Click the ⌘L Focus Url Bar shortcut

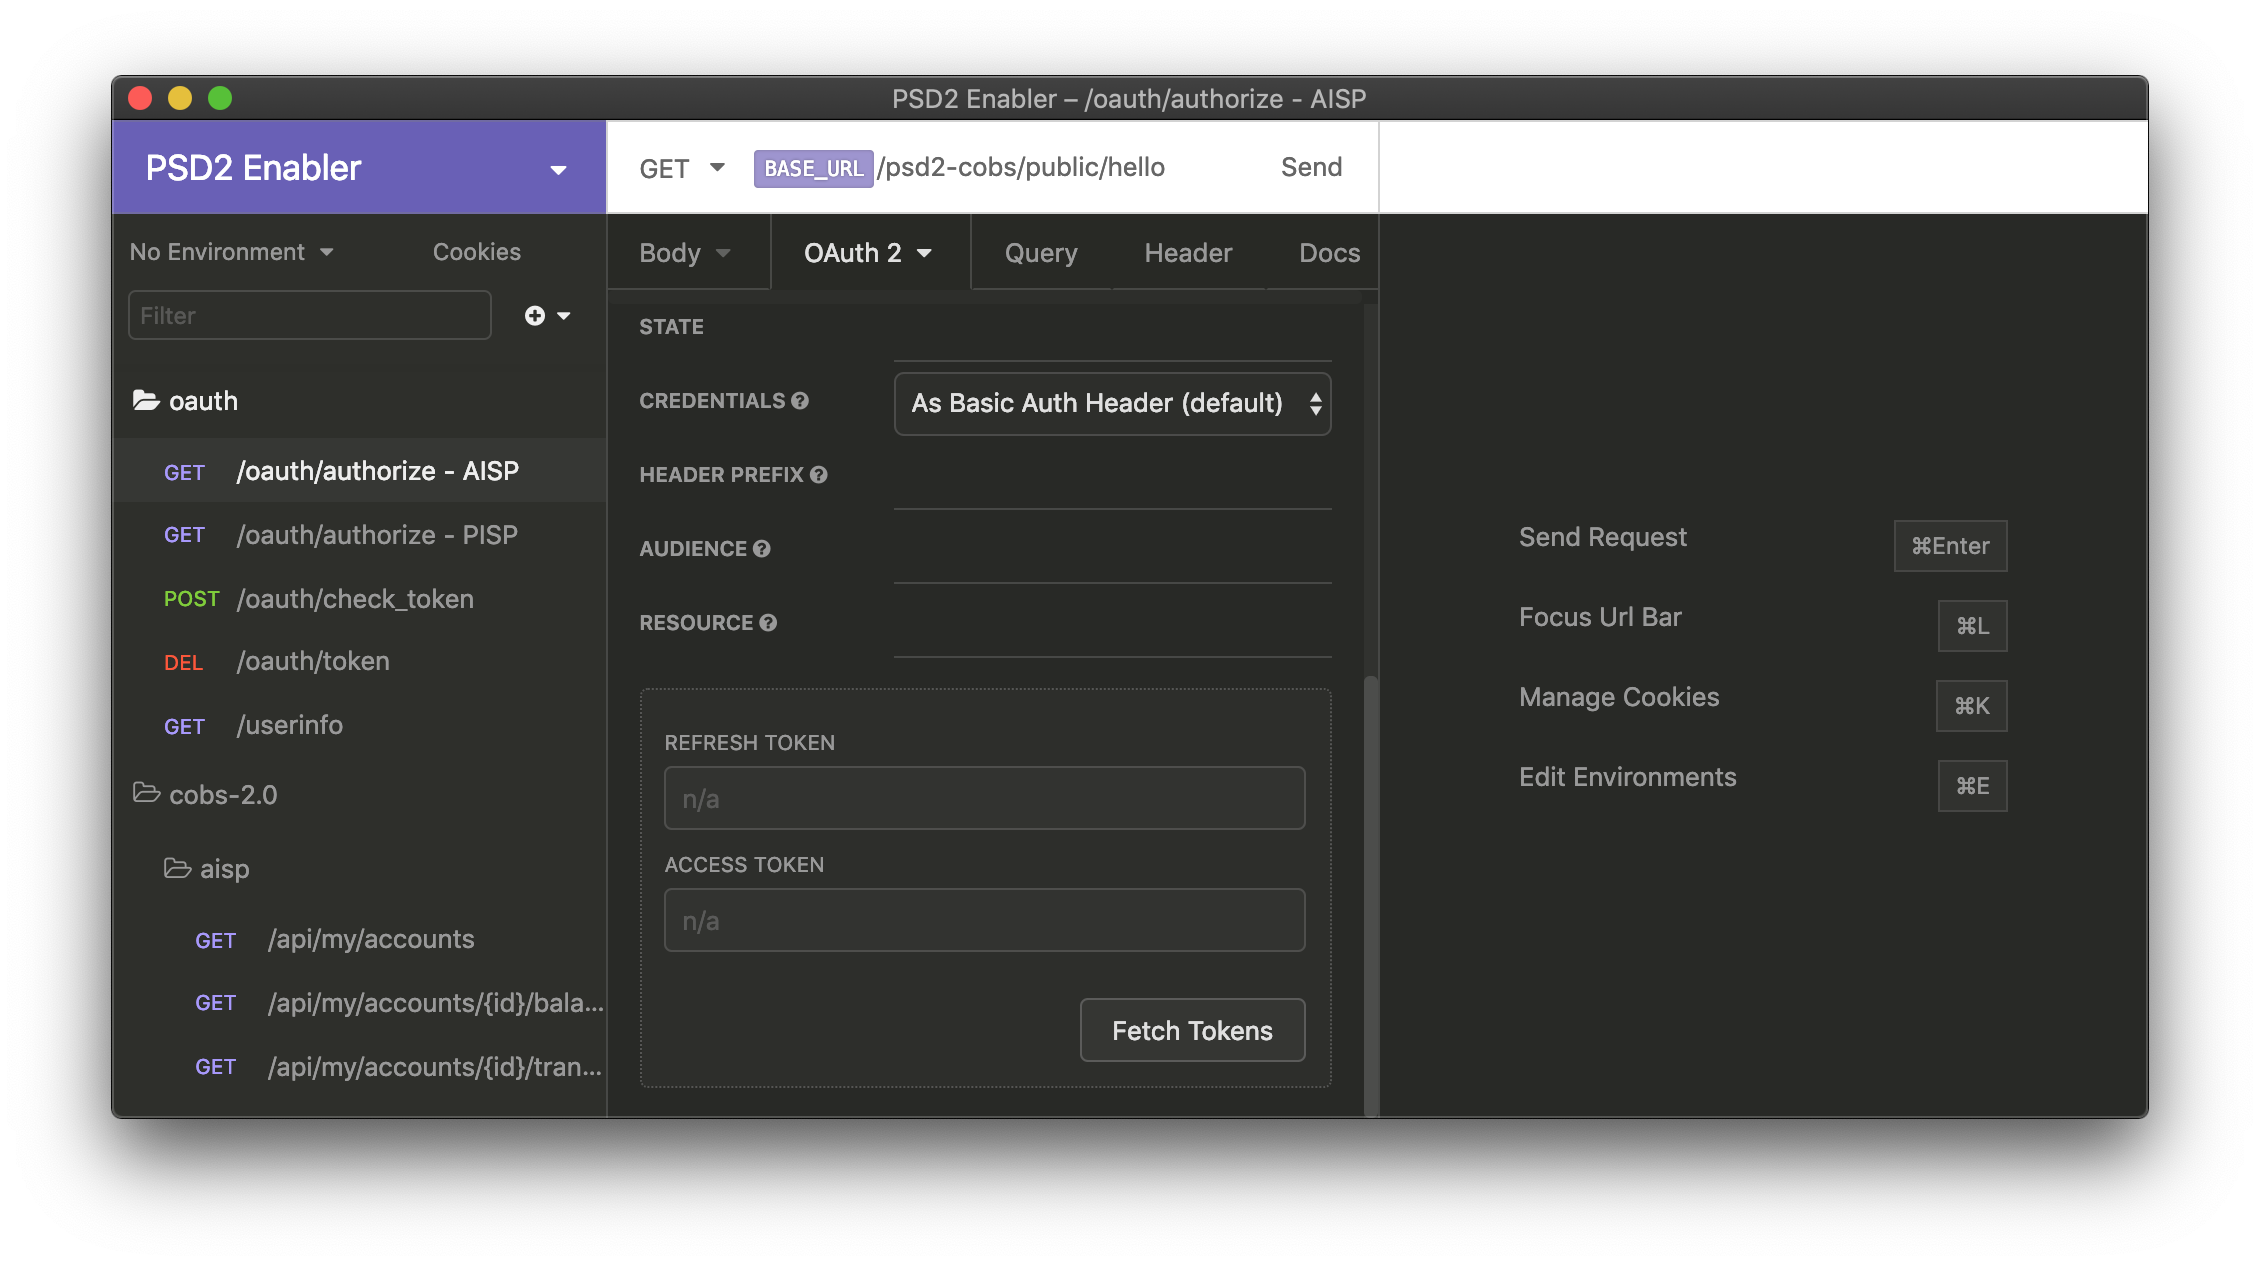pos(1972,626)
